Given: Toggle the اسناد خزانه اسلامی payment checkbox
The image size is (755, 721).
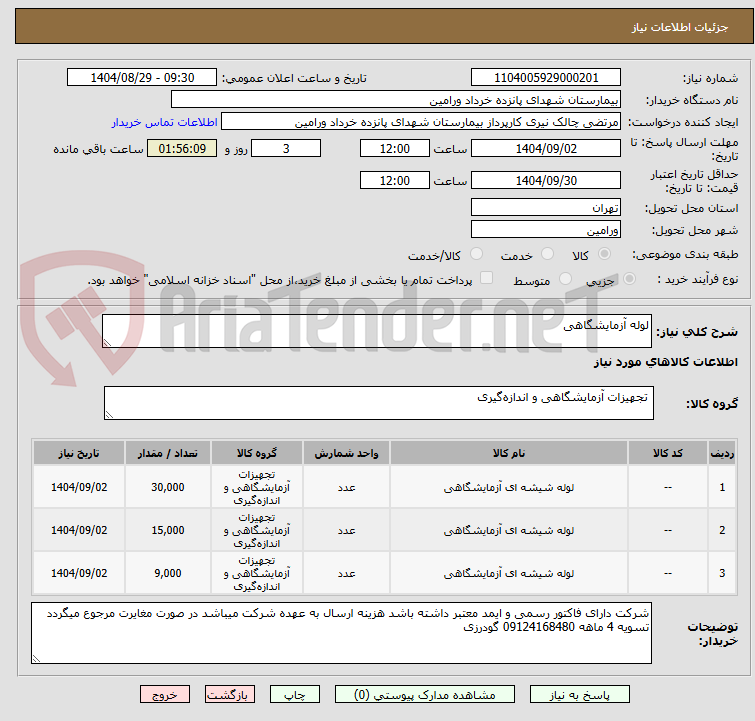Looking at the screenshot, I should coord(487,278).
